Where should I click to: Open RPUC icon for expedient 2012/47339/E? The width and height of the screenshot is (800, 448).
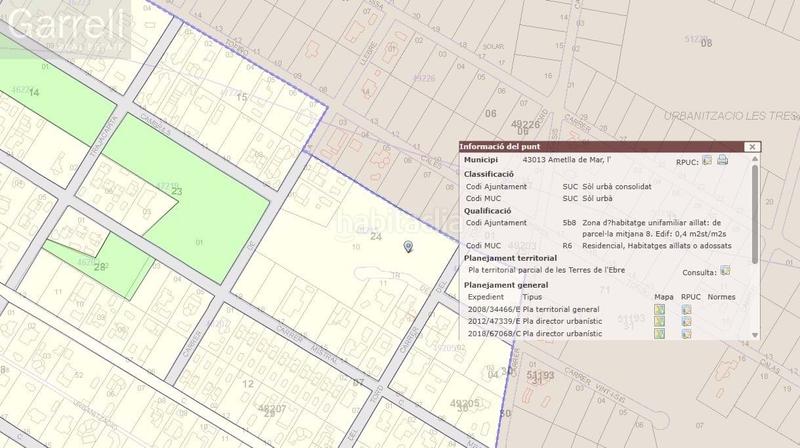click(x=687, y=322)
